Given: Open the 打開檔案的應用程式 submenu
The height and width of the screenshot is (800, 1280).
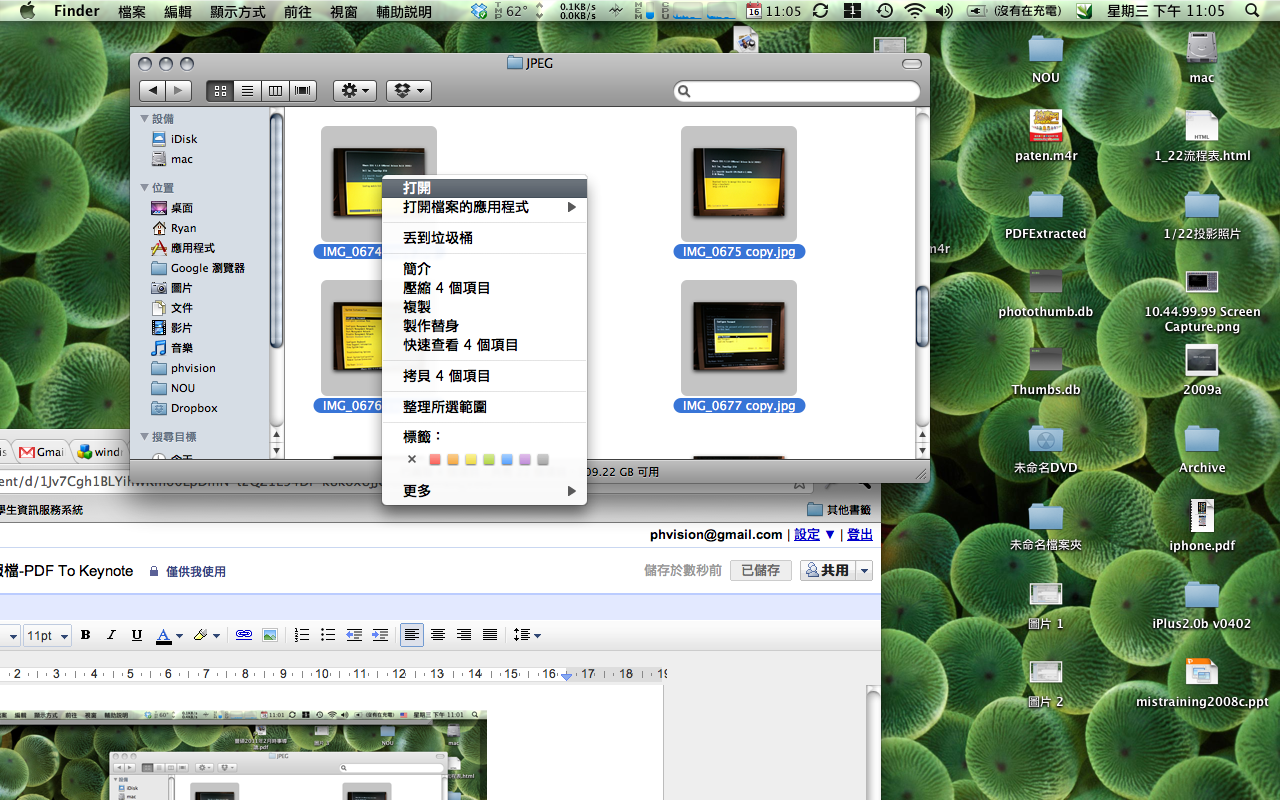Looking at the screenshot, I should pos(484,207).
